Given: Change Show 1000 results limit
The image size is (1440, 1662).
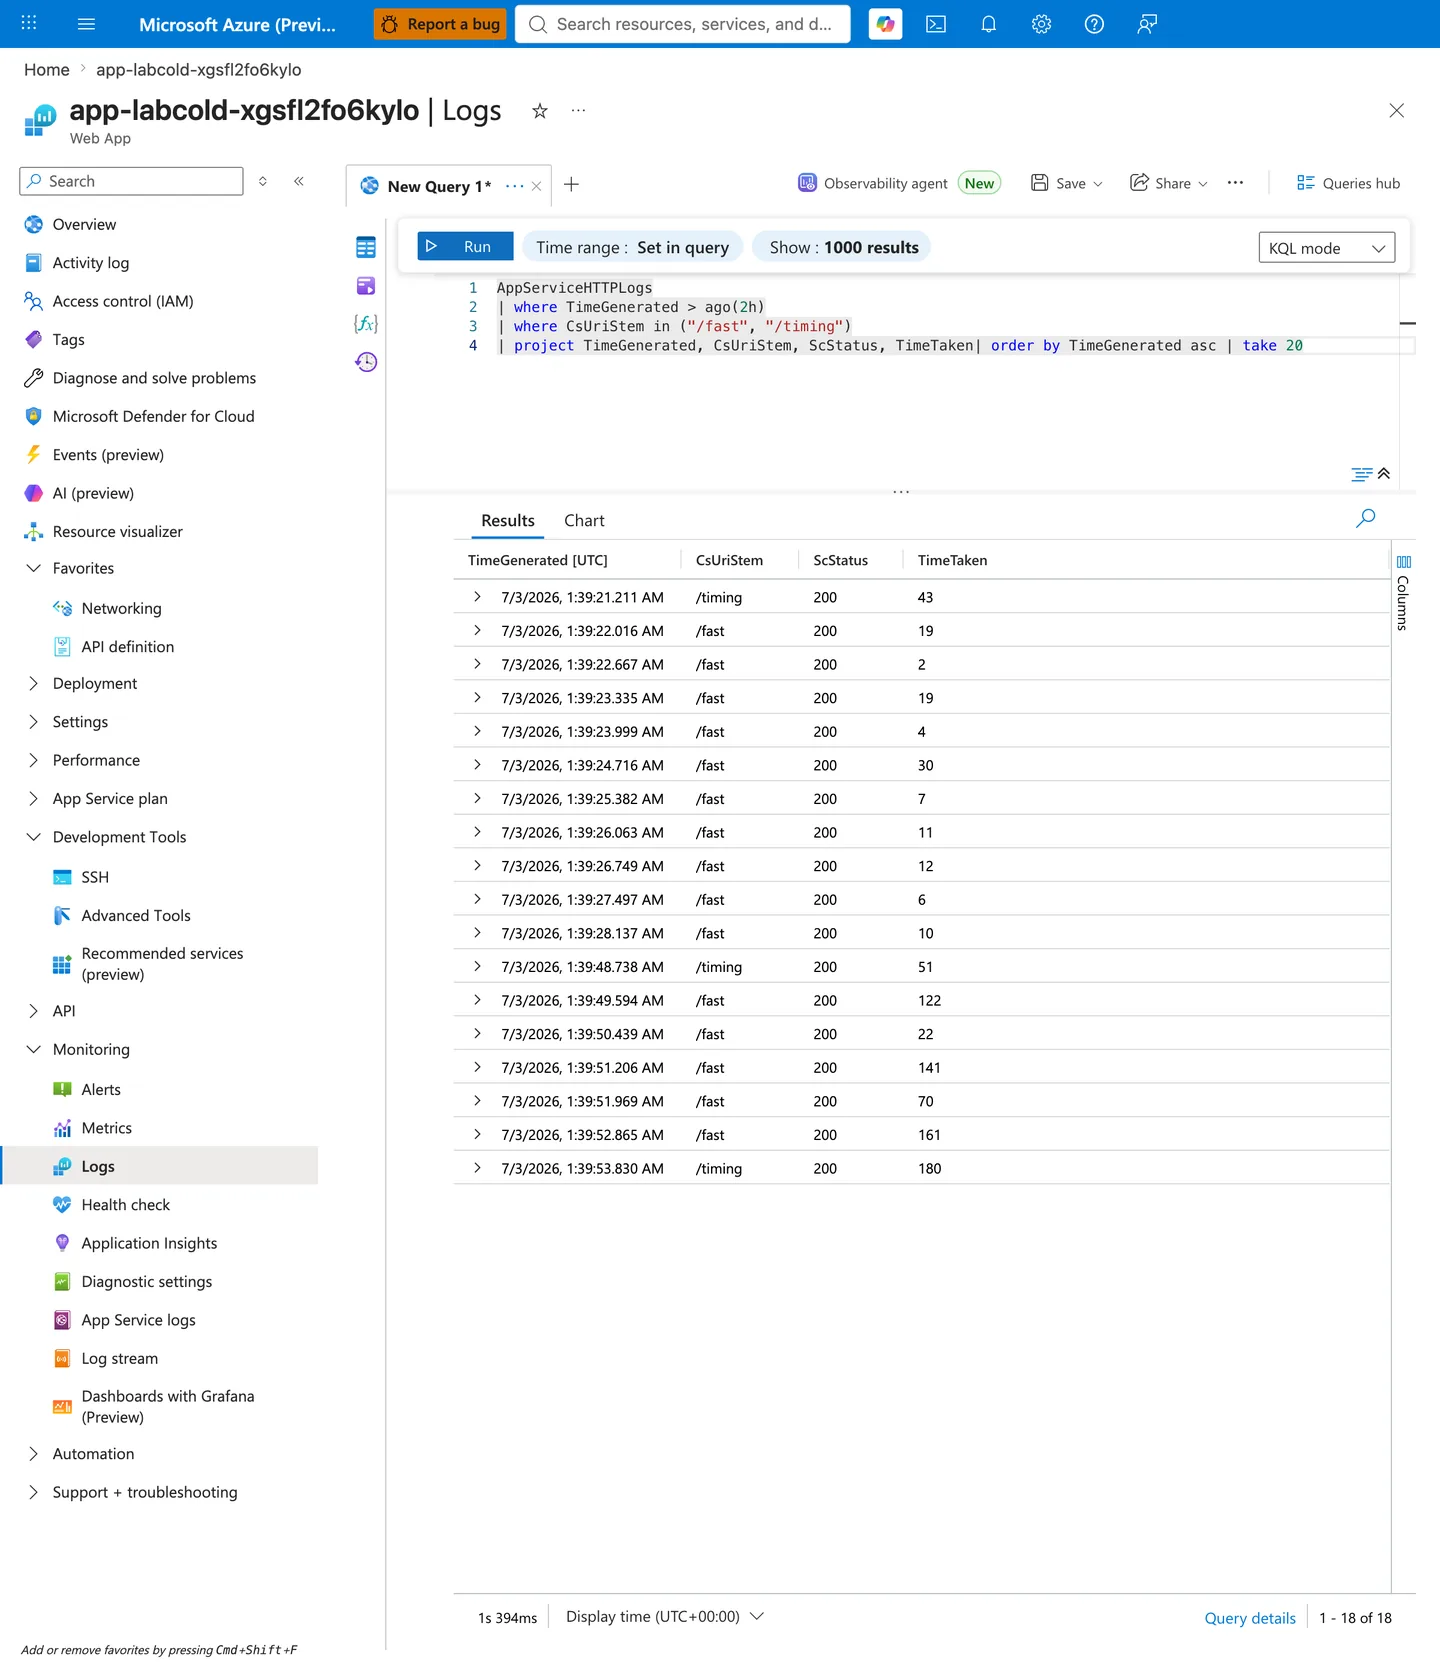Looking at the screenshot, I should [843, 247].
